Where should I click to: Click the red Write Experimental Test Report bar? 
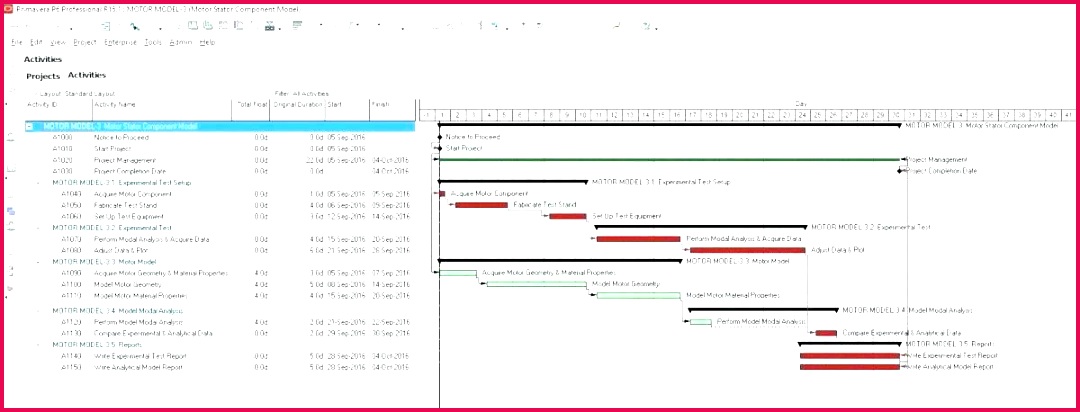850,356
